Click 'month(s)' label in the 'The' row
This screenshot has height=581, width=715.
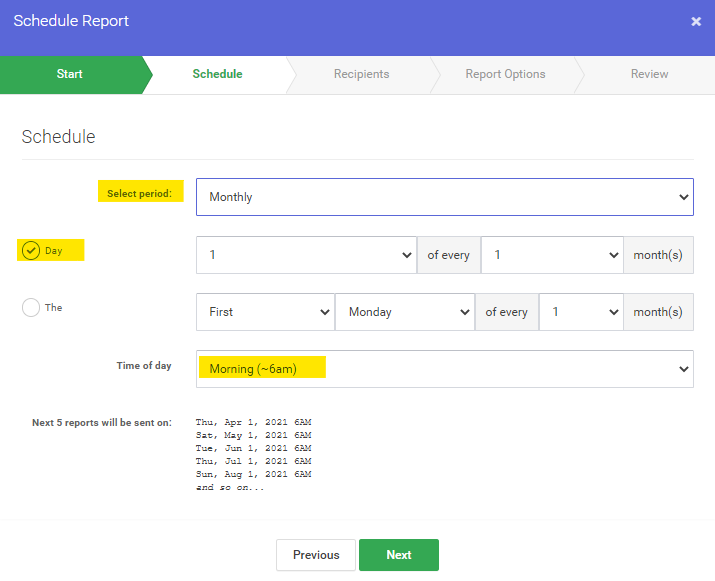[658, 312]
